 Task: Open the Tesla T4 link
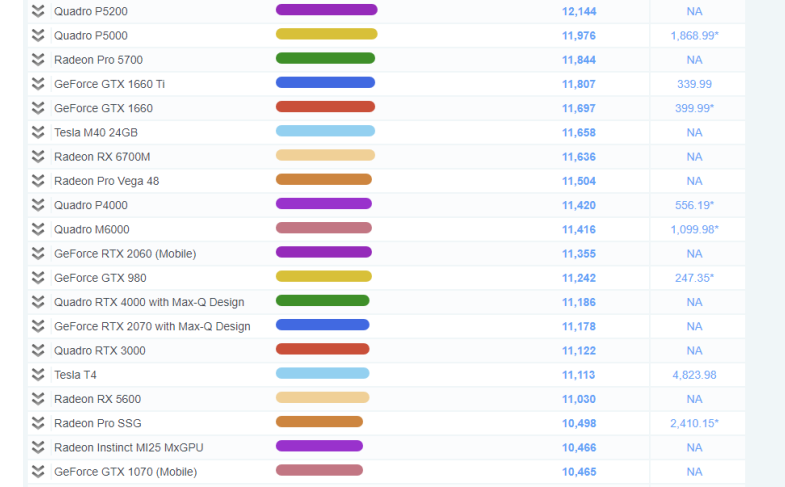click(x=75, y=375)
